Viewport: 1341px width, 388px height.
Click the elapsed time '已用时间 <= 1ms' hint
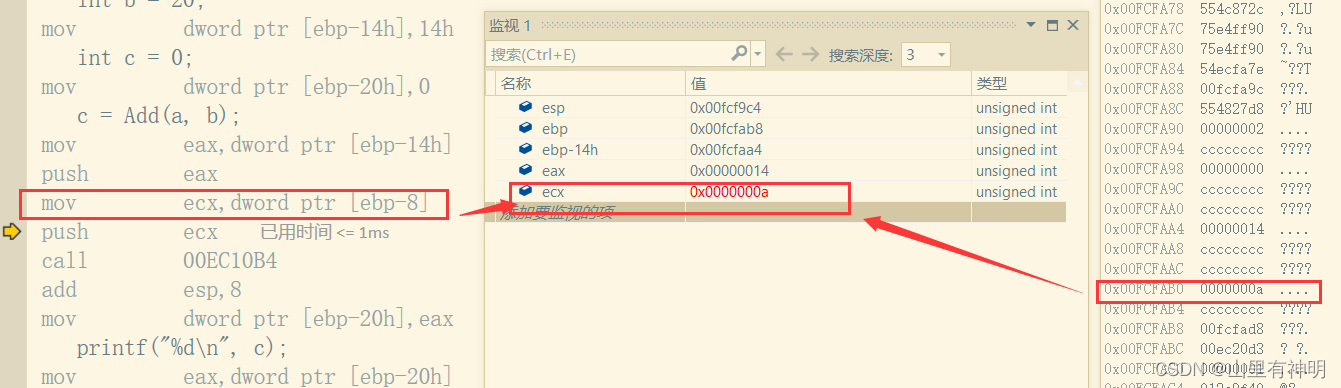324,232
